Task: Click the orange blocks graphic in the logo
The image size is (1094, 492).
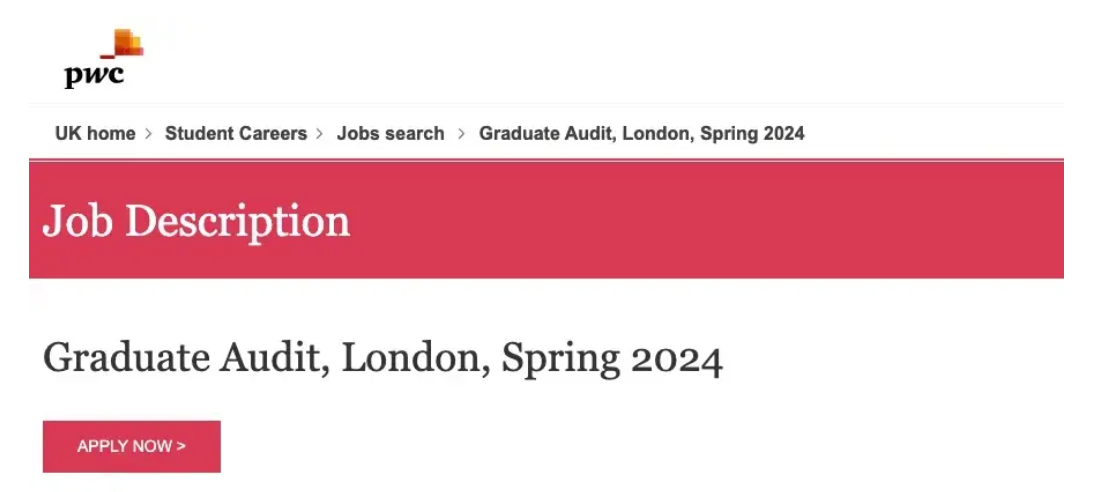Action: tap(126, 43)
